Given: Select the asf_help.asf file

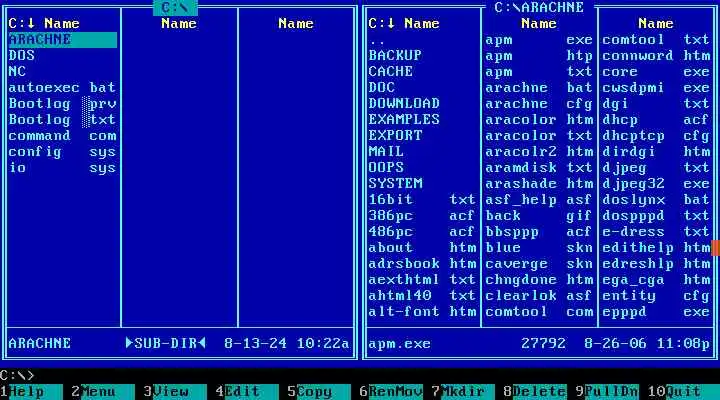Looking at the screenshot, I should pyautogui.click(x=539, y=200).
